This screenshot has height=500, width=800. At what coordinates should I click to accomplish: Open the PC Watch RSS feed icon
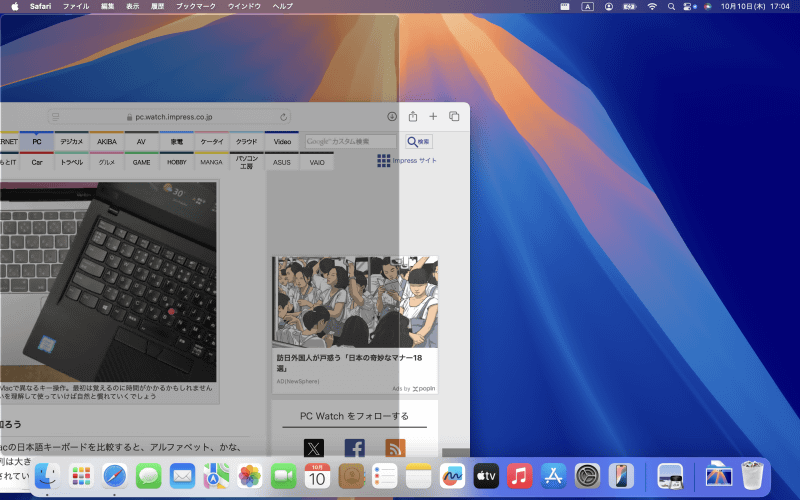[x=395, y=448]
